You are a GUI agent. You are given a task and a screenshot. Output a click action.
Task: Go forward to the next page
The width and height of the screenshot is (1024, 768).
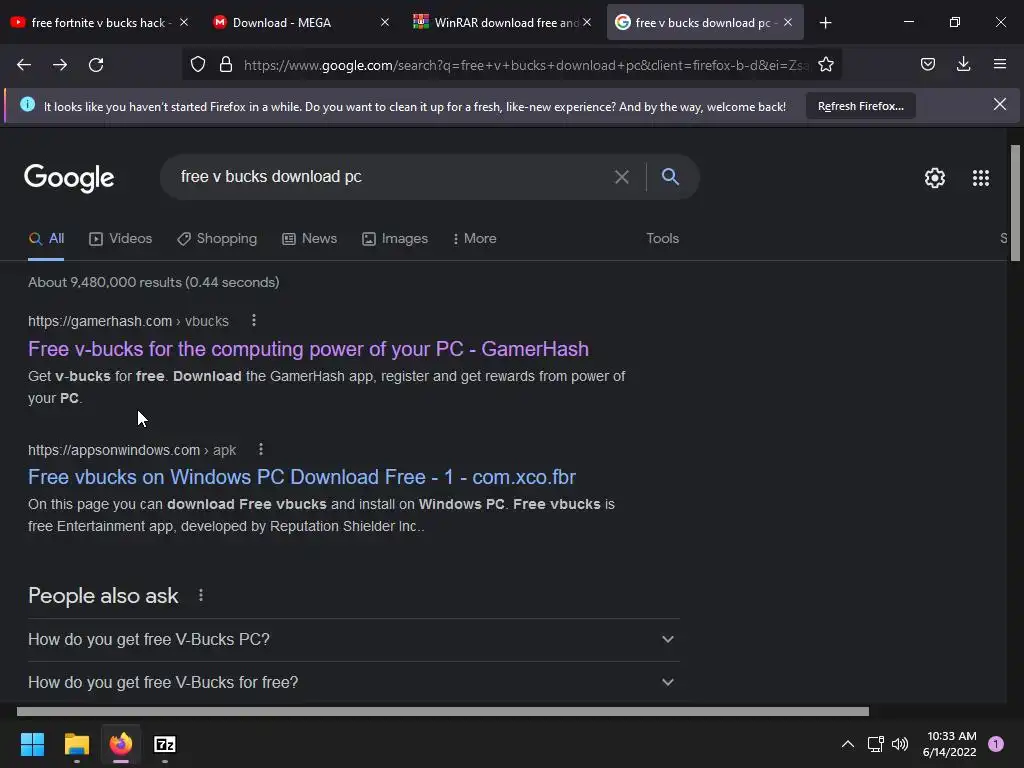pyautogui.click(x=60, y=65)
